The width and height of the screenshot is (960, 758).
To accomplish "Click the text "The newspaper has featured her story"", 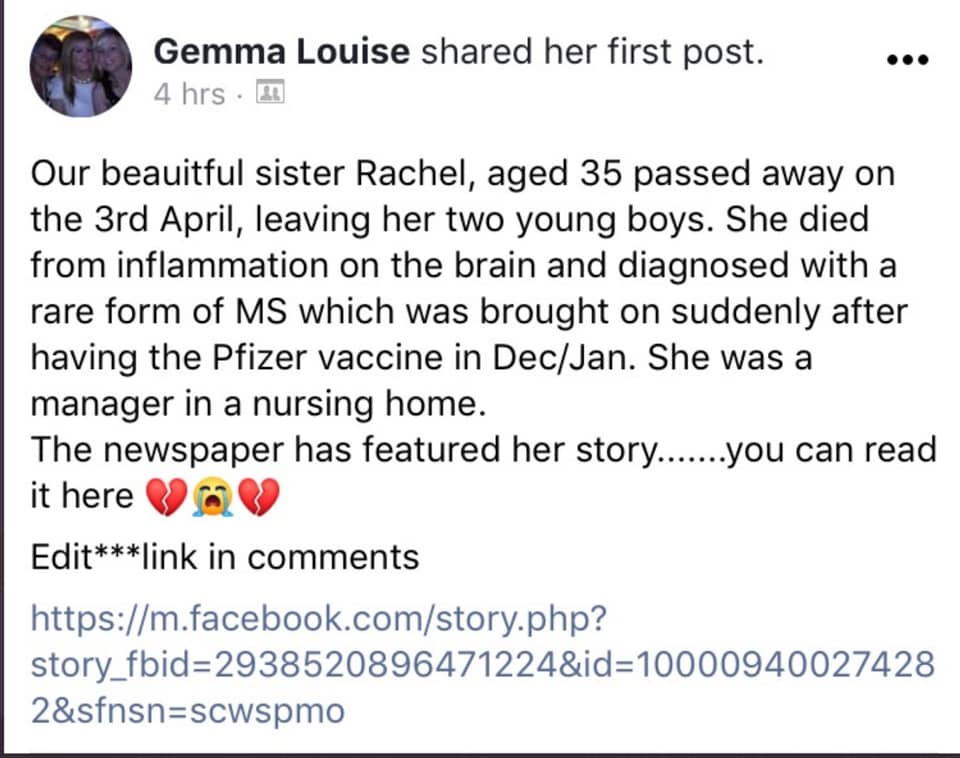I will [345, 449].
